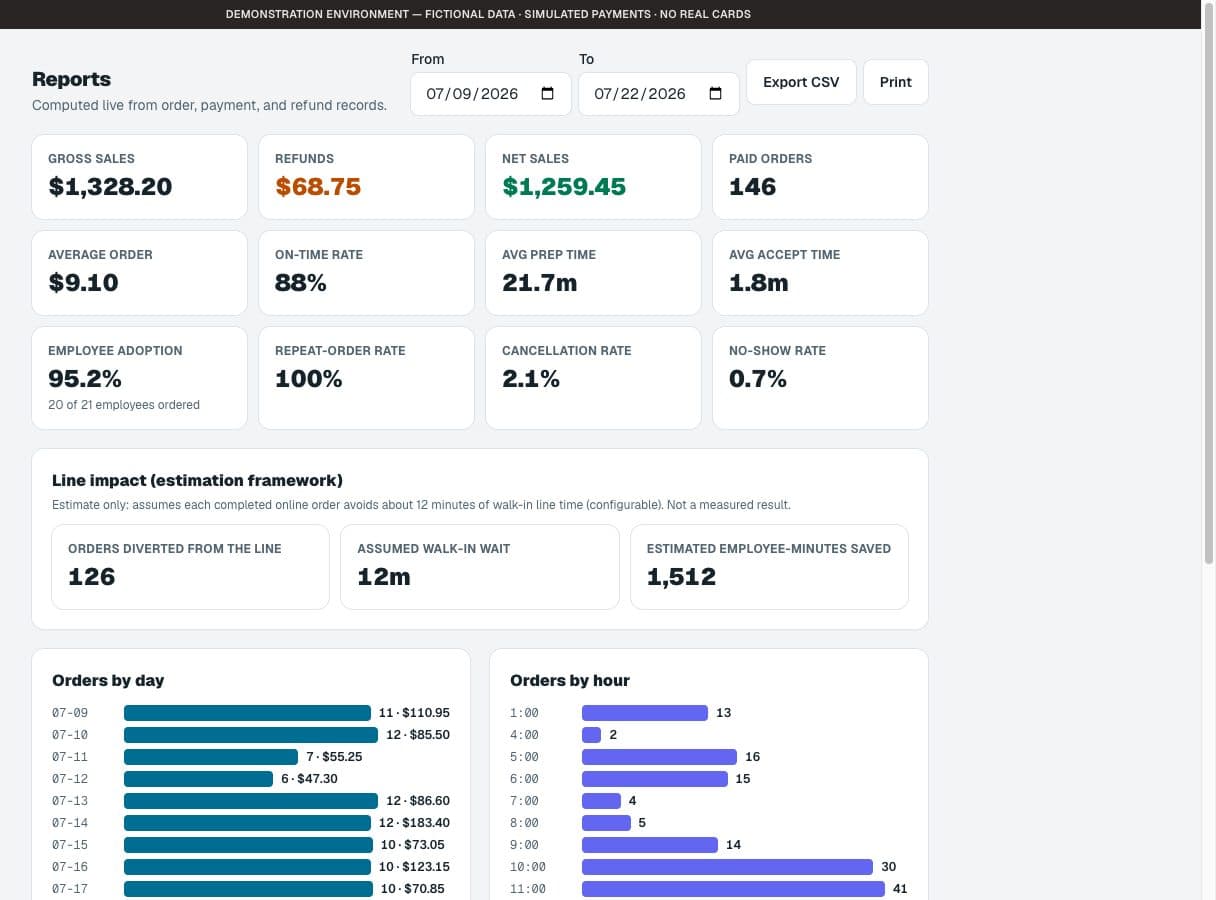The image size is (1216, 900).
Task: Select the Average Order value $9.10
Action: (83, 283)
